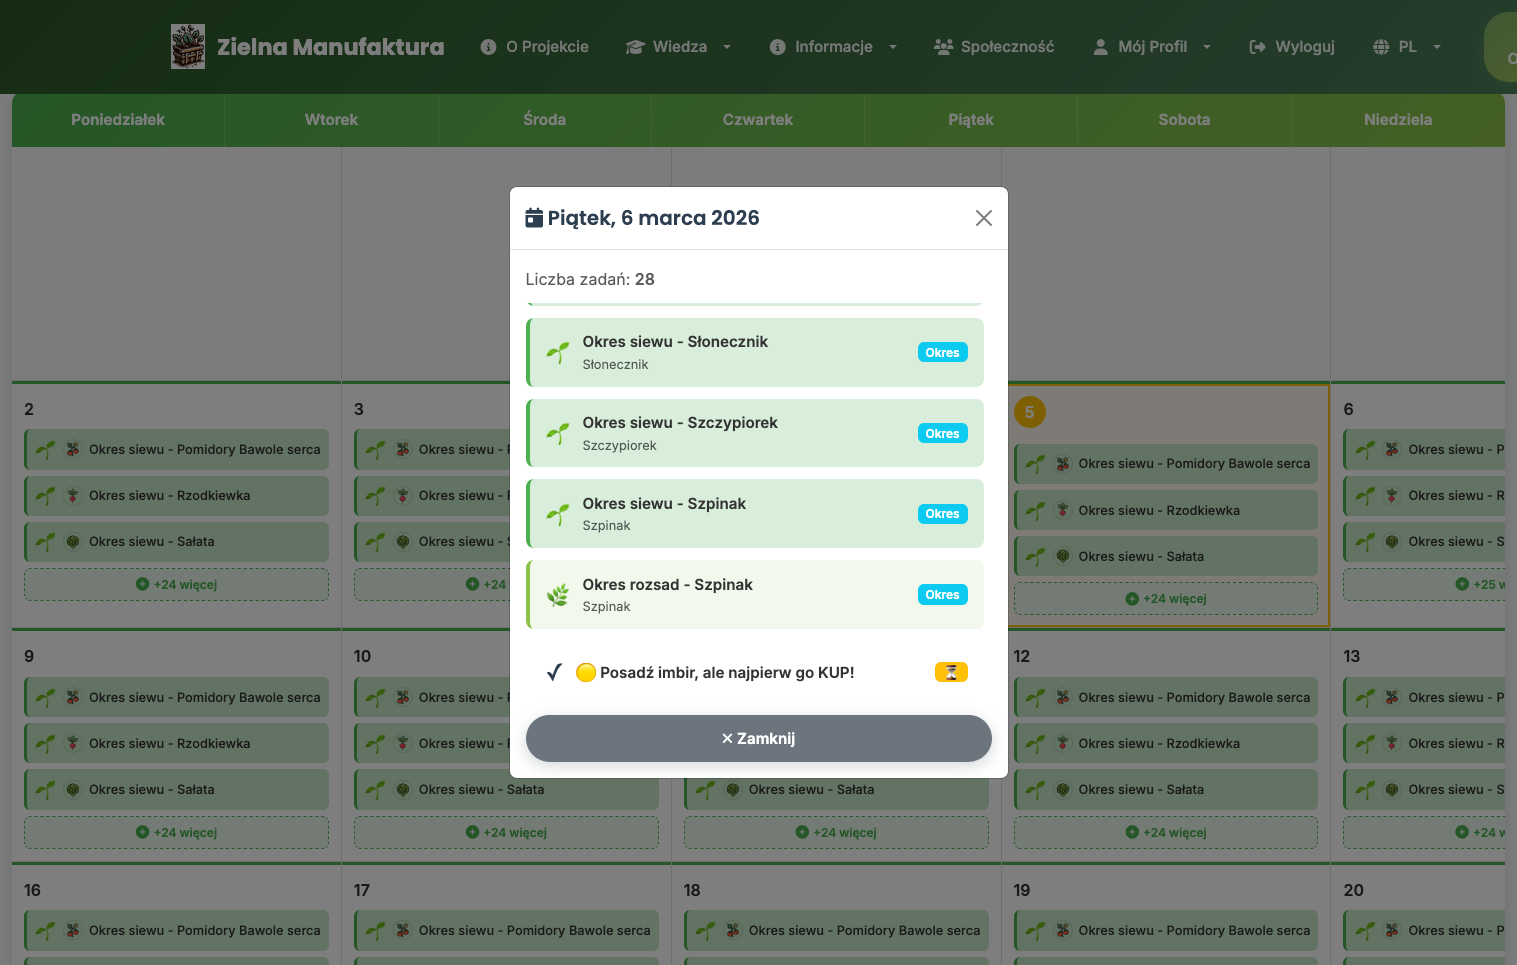Viewport: 1517px width, 965px height.
Task: Toggle the checkmark for Posadź imbir task
Action: pos(554,672)
